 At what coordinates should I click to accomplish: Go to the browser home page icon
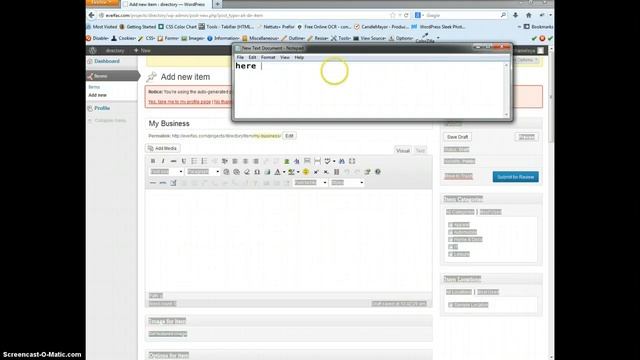[x=529, y=15]
